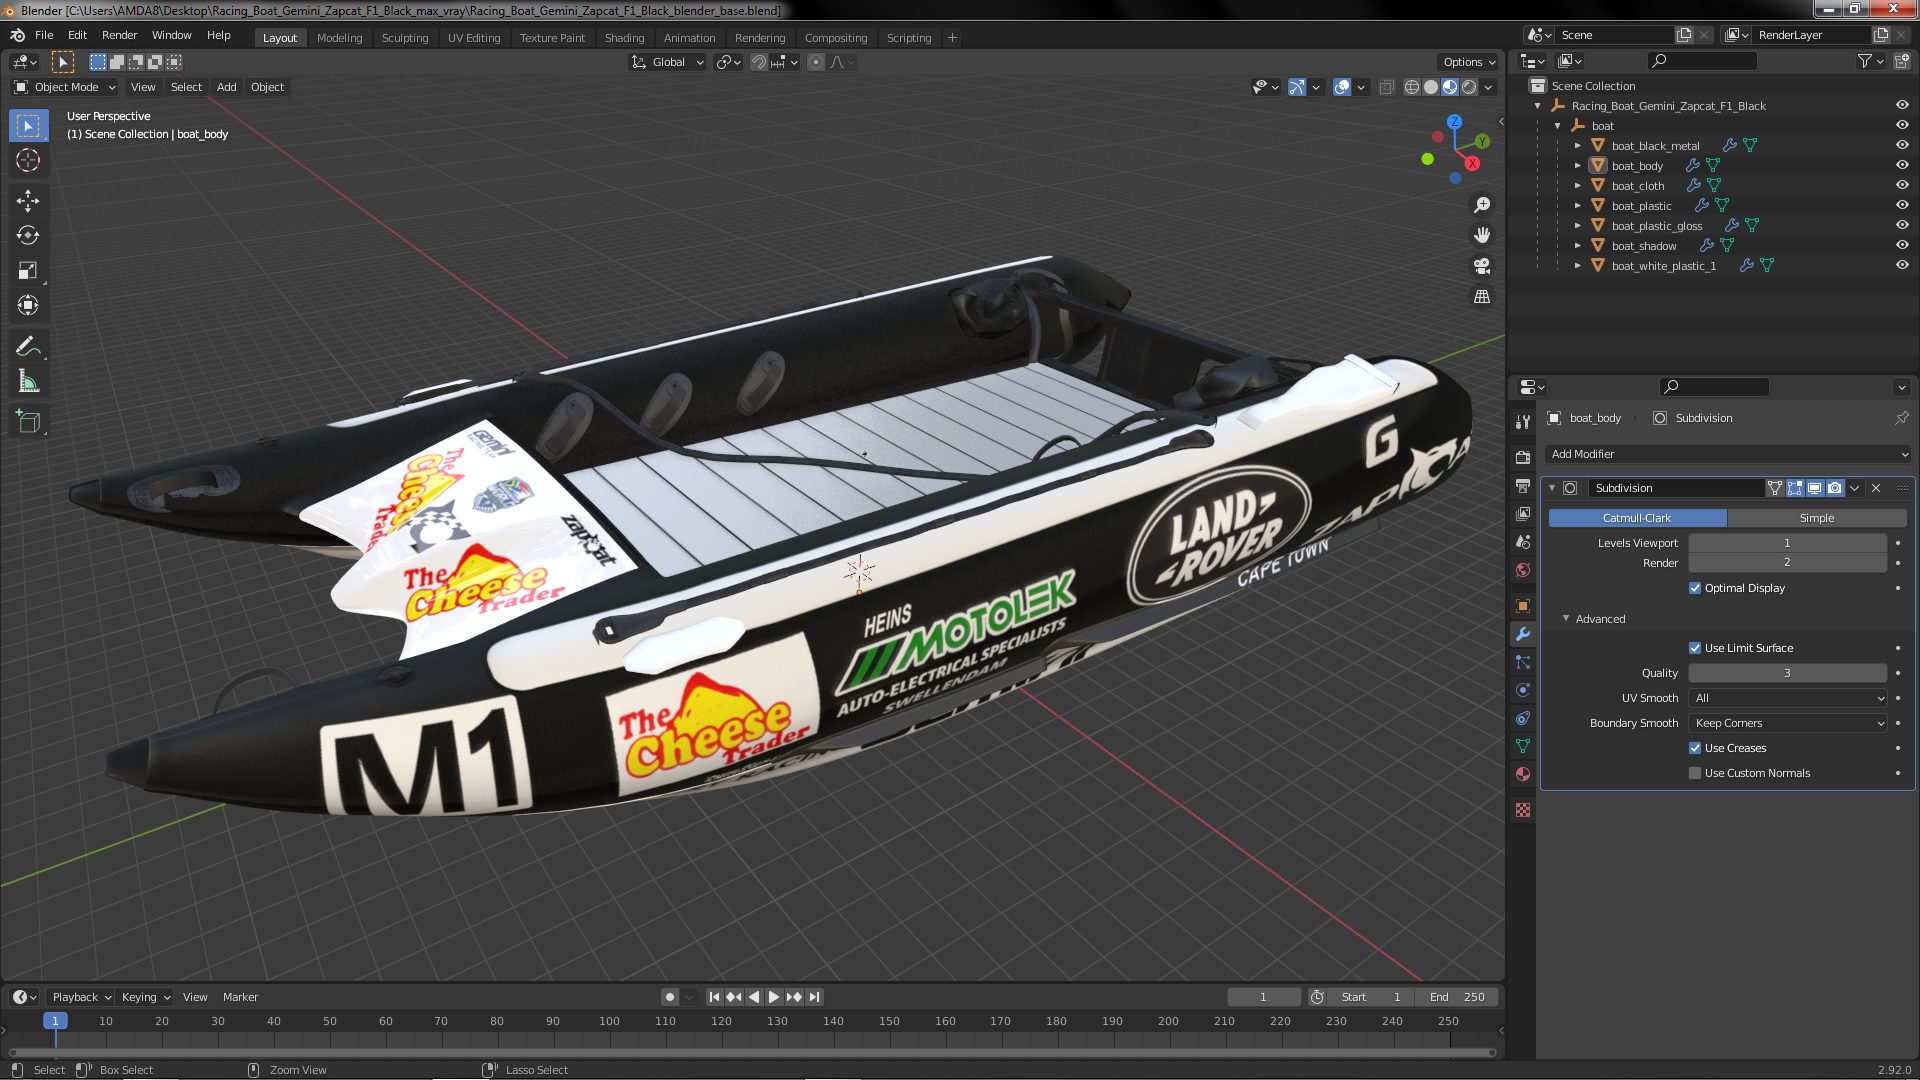Viewport: 1920px width, 1080px height.
Task: Uncheck Use Creases checkbox
Action: [1695, 748]
